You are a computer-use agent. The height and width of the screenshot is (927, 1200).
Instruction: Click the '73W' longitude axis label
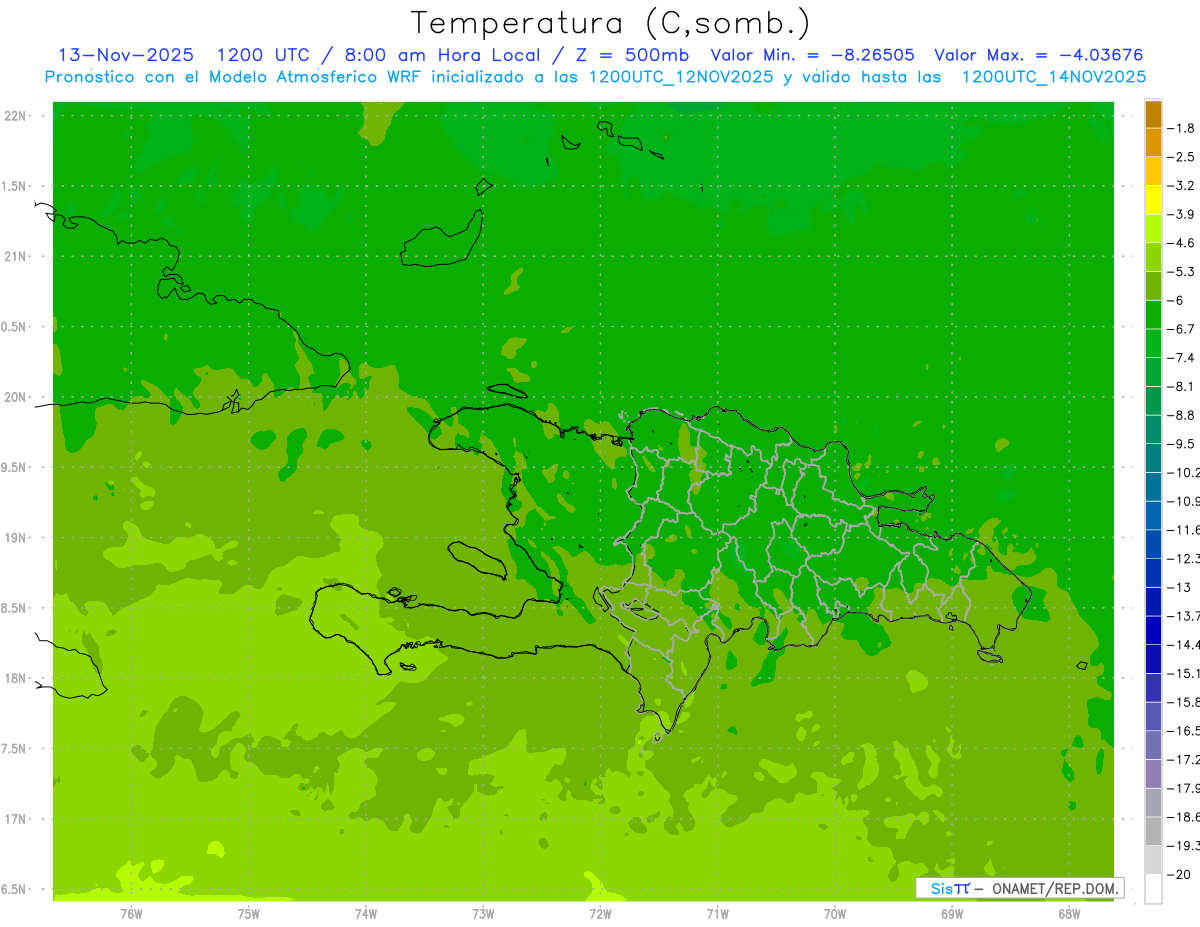coord(483,914)
